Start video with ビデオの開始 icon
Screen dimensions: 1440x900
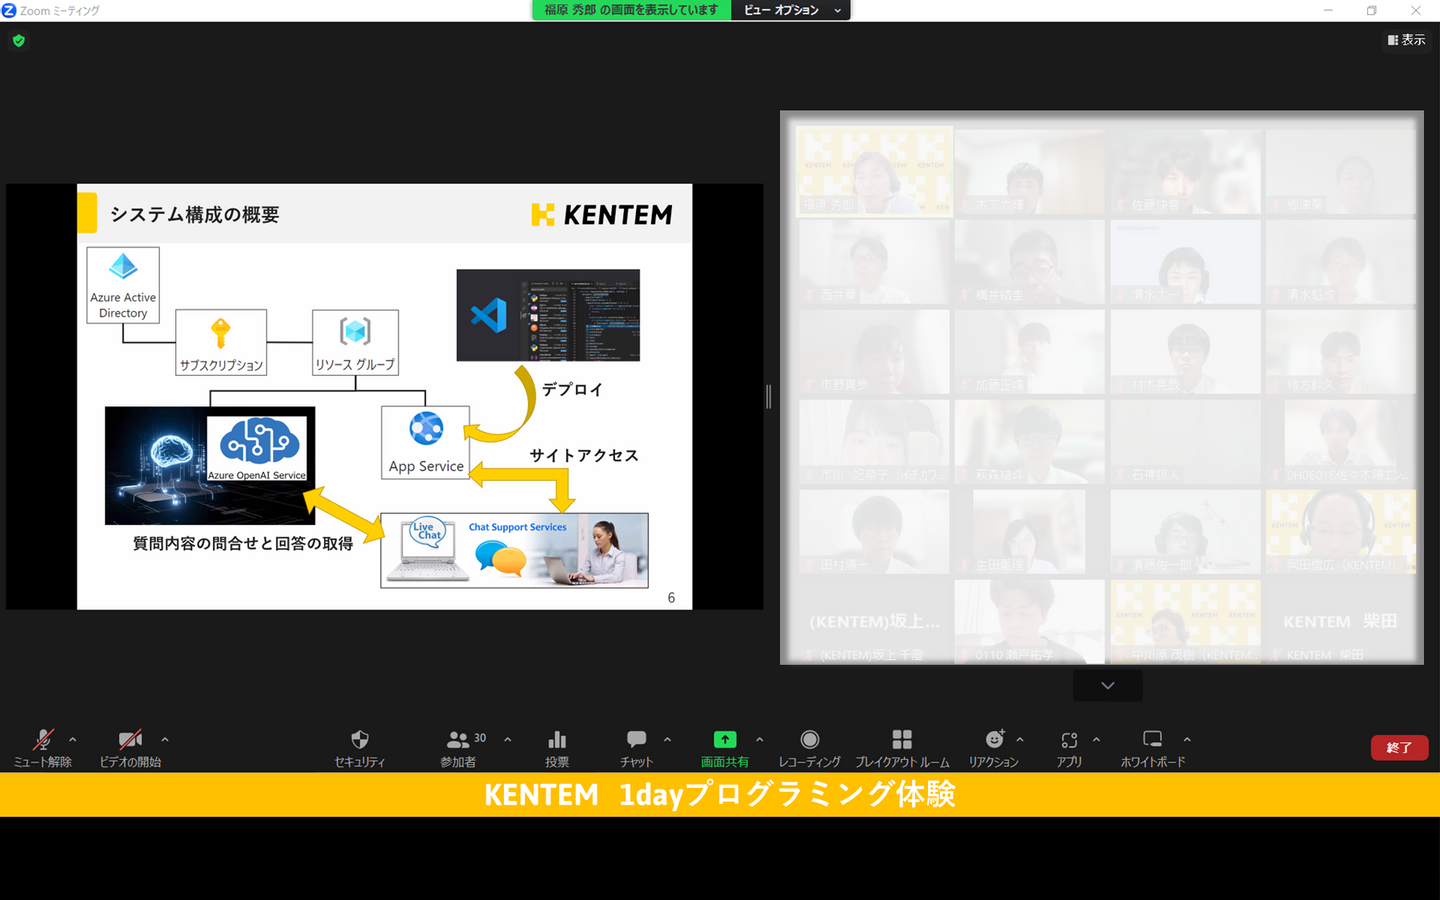tap(130, 740)
